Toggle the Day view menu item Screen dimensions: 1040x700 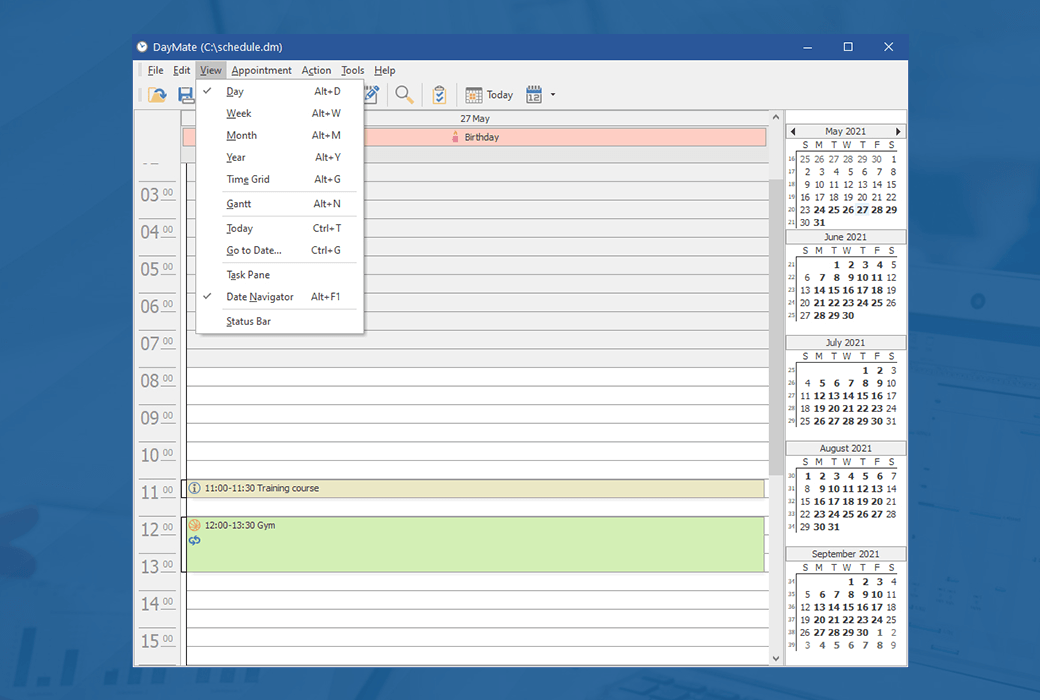(280, 92)
